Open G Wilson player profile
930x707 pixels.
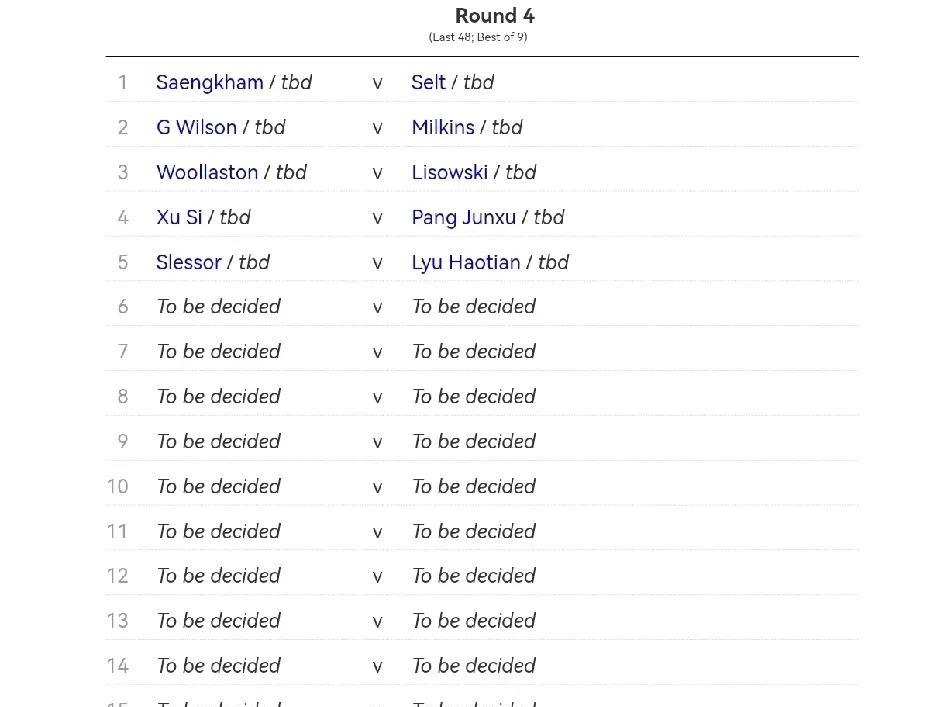(x=196, y=127)
